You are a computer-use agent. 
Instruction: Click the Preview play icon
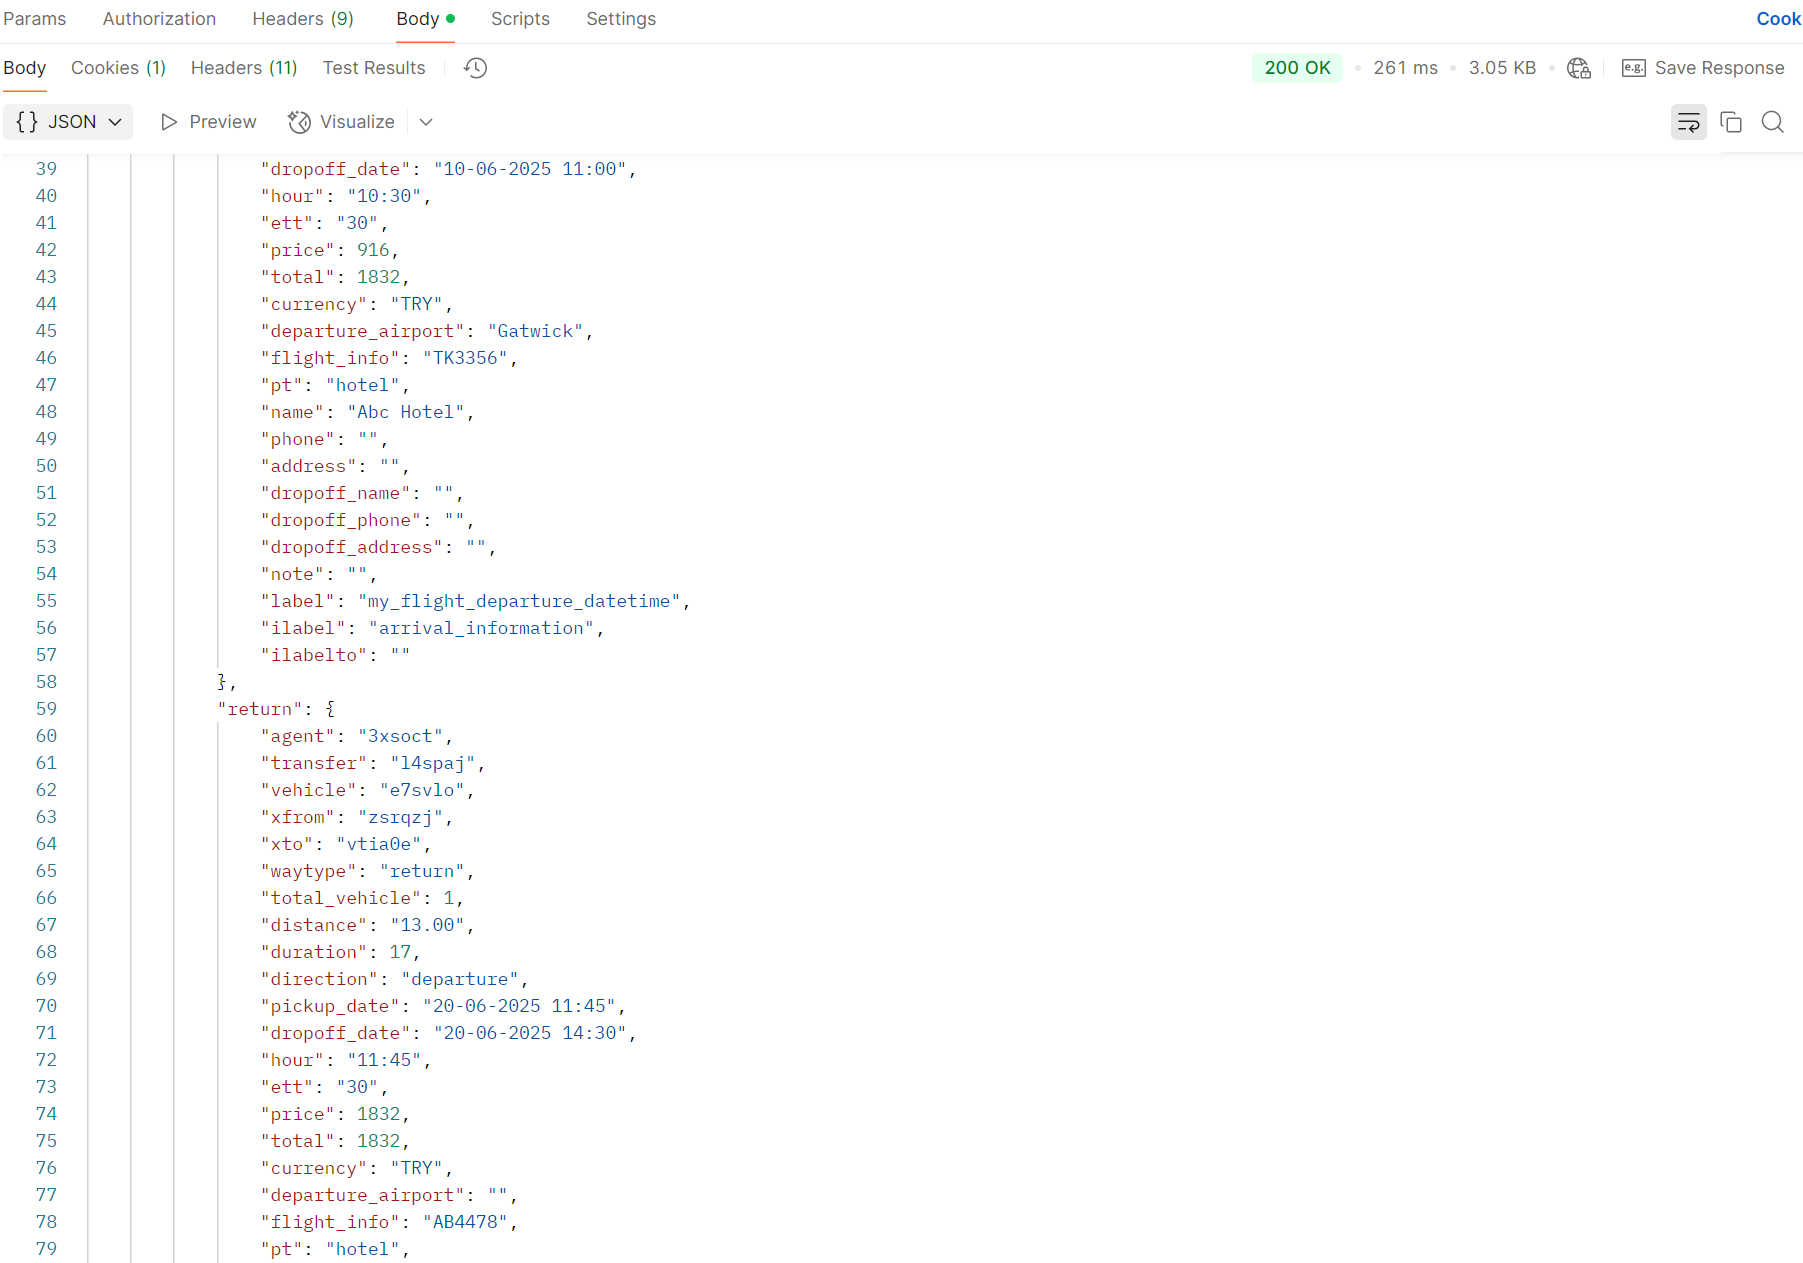pos(169,122)
